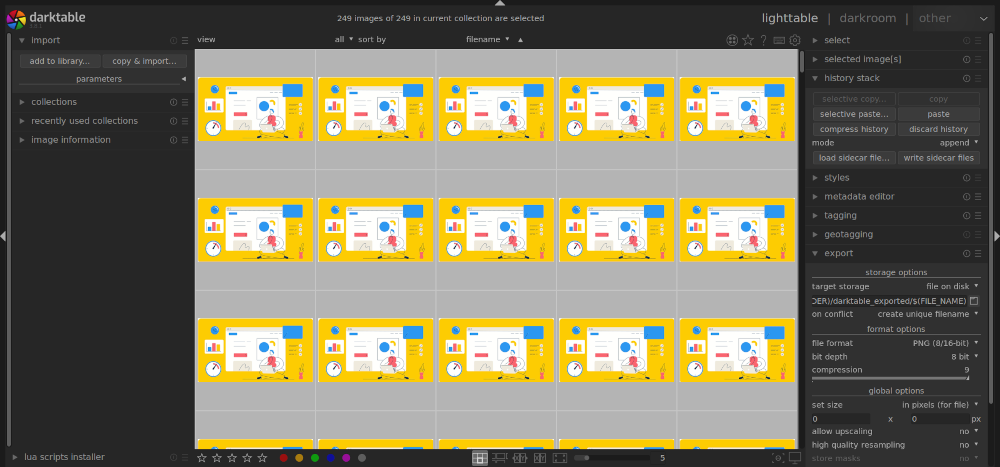Toggle the allow upscaling option

[896, 431]
